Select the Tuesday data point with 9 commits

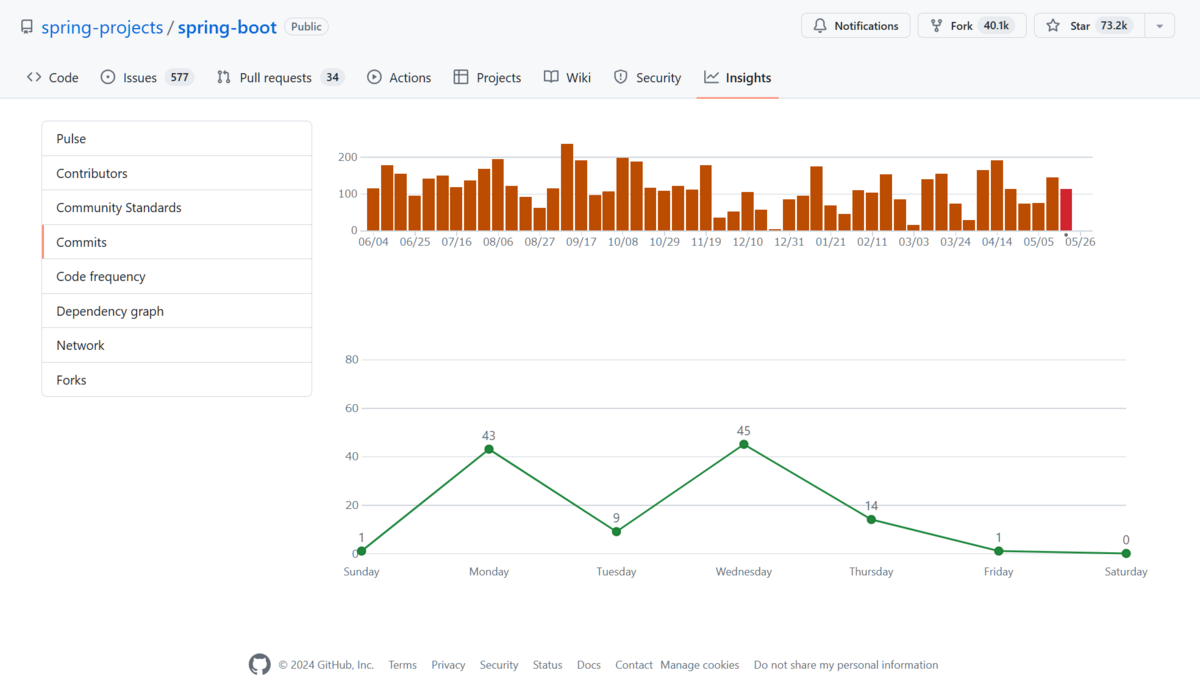coord(616,532)
